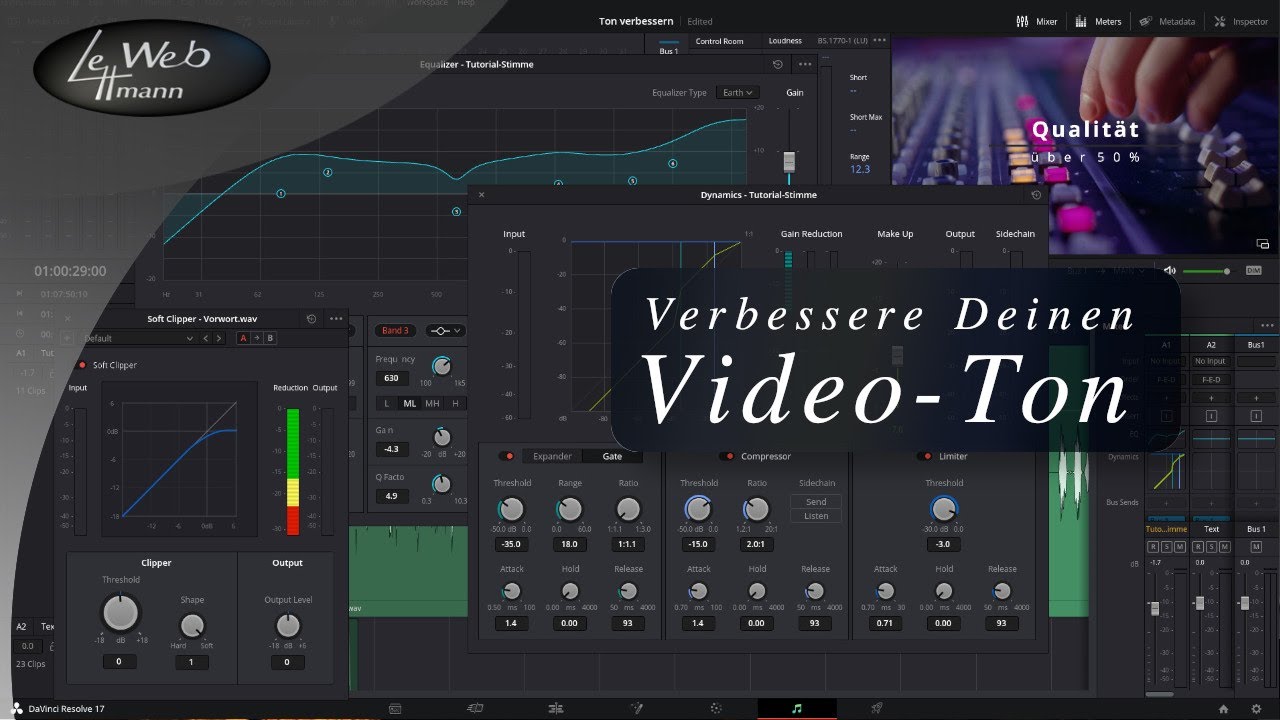Screen dimensions: 1280x720
Task: Open the Mixer panel from top toolbar
Action: (1036, 21)
